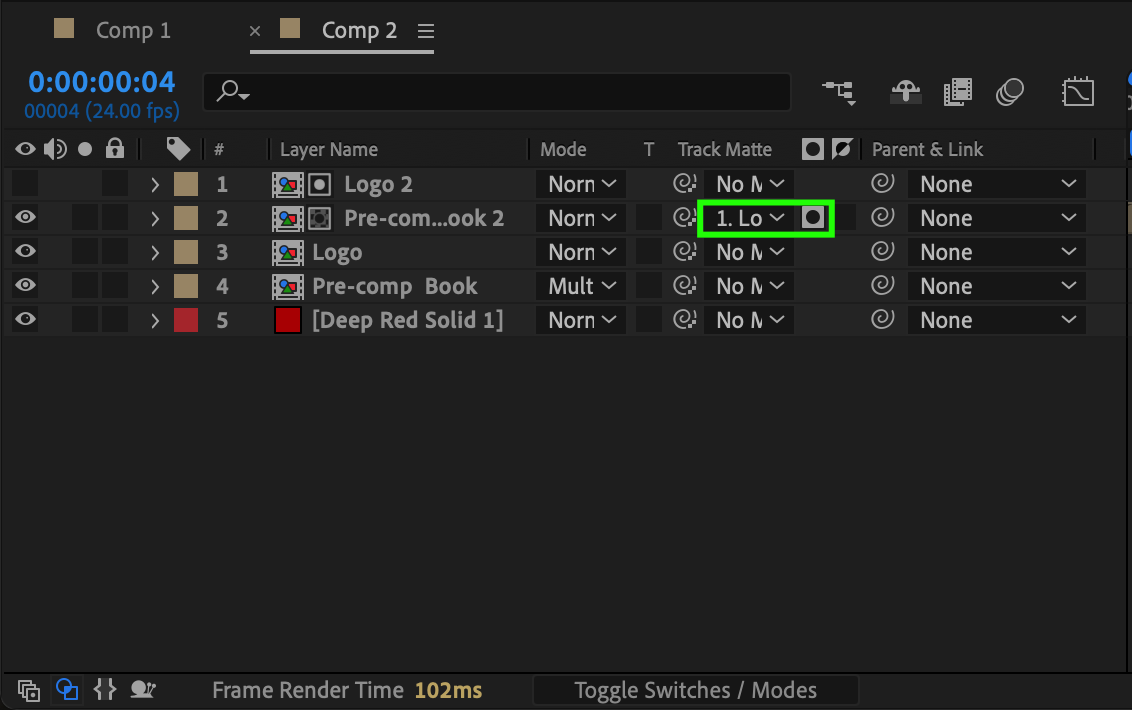The width and height of the screenshot is (1132, 710).
Task: Open the Composition Mini-Flowchart
Action: pyautogui.click(x=838, y=92)
